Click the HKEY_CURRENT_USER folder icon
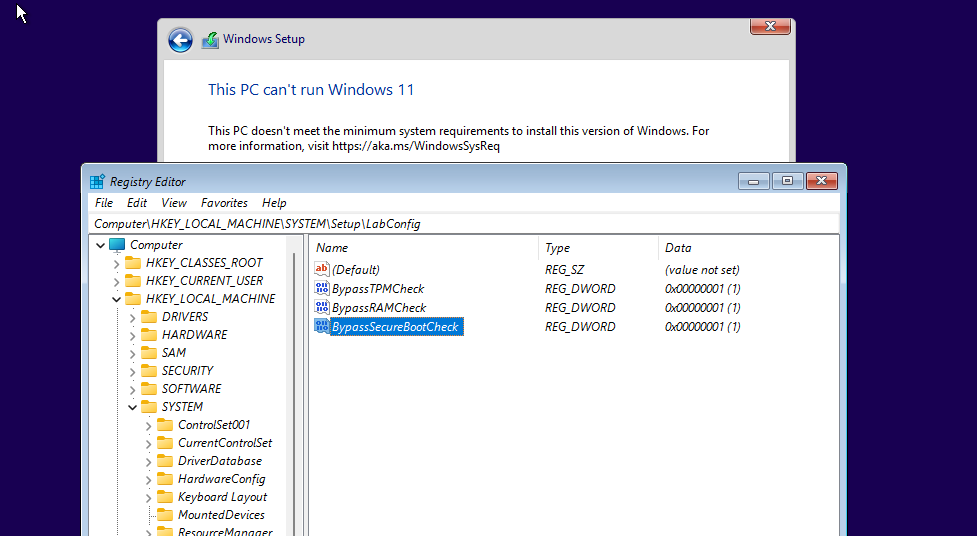Screen dimensions: 977x536 (x=133, y=280)
